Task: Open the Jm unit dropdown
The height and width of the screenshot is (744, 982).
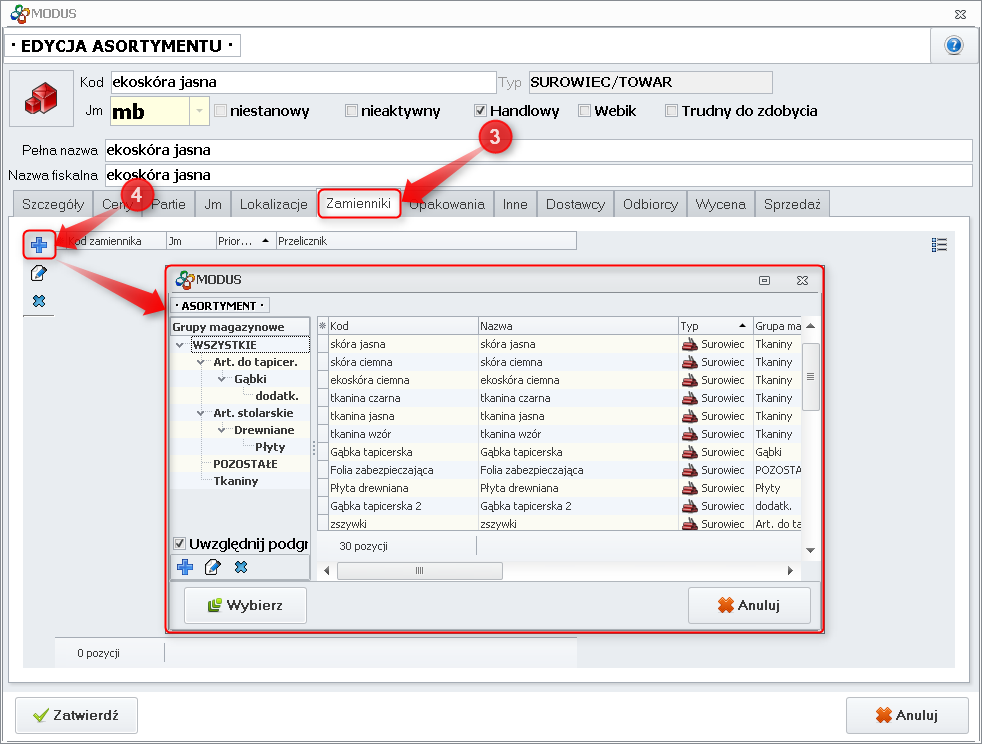Action: tap(199, 111)
